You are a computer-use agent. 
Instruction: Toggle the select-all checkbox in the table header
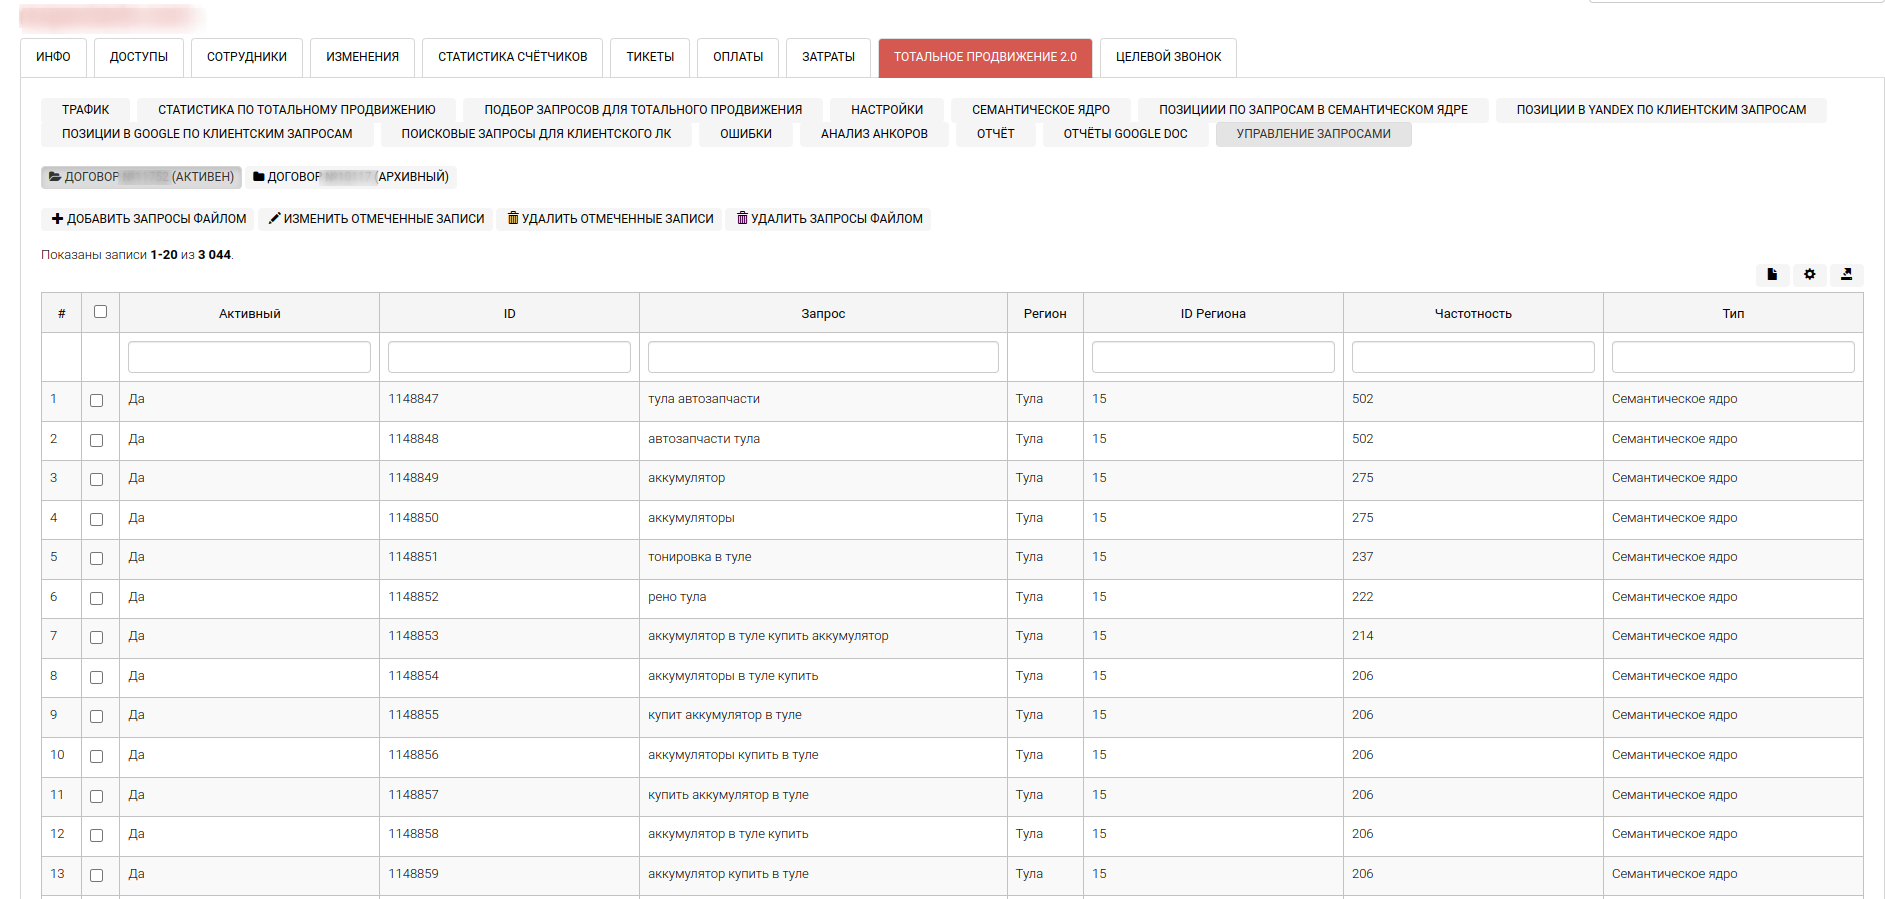click(x=100, y=312)
